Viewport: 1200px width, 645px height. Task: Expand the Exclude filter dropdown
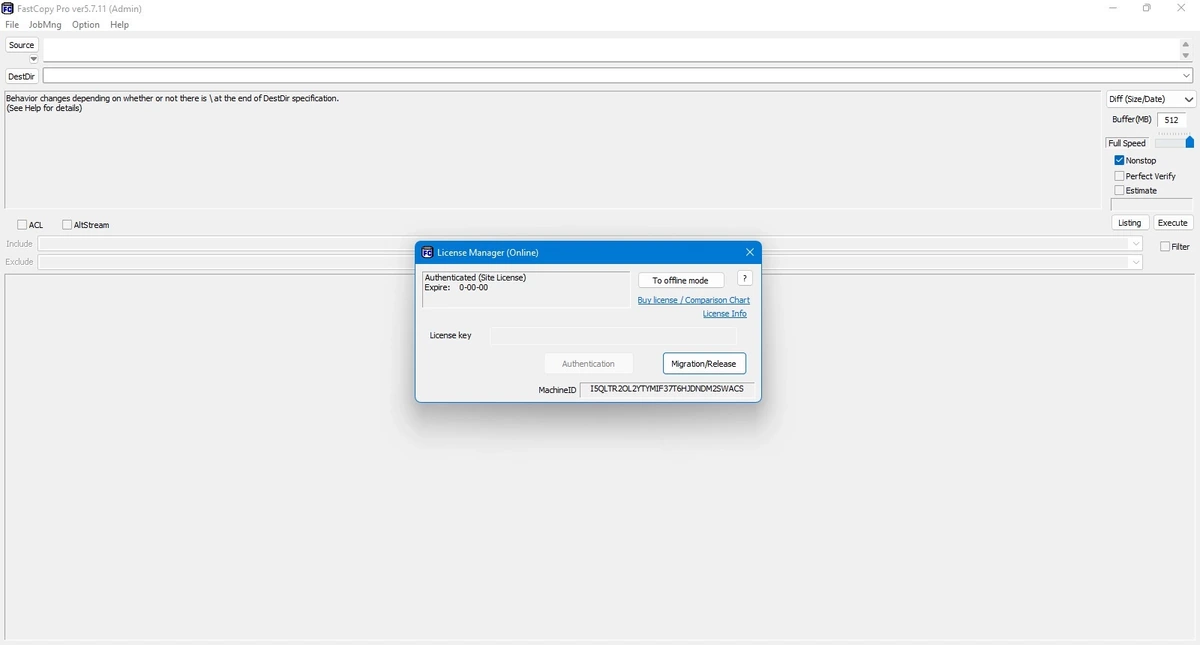pos(1136,262)
